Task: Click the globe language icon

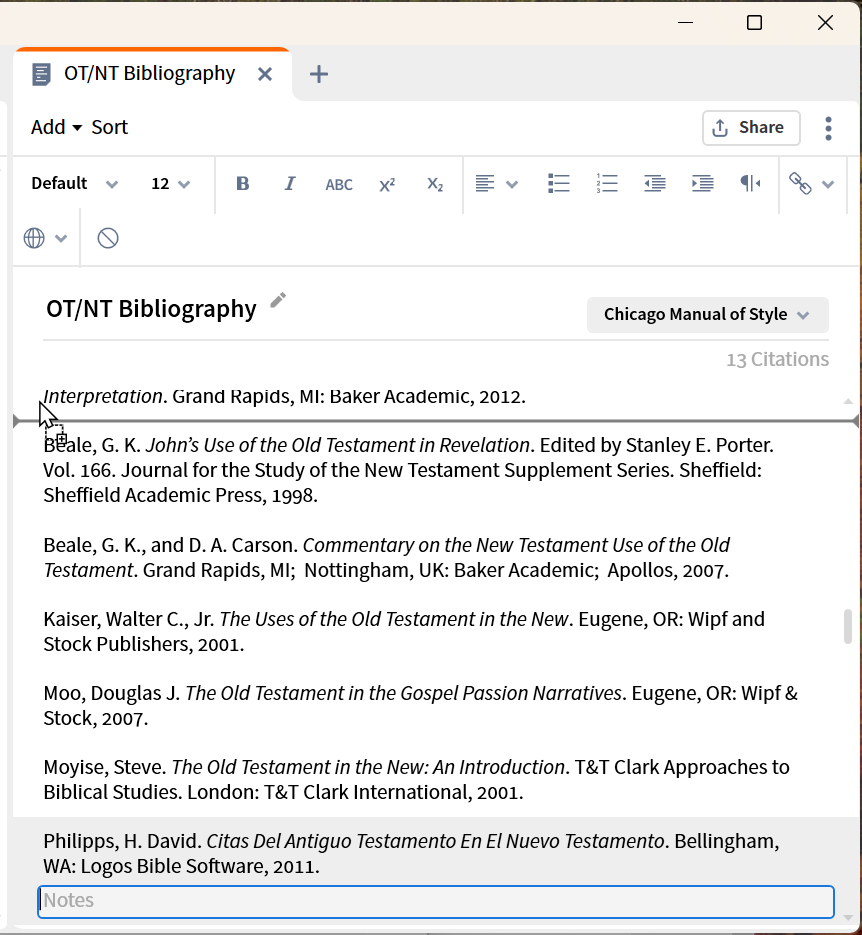Action: 34,238
